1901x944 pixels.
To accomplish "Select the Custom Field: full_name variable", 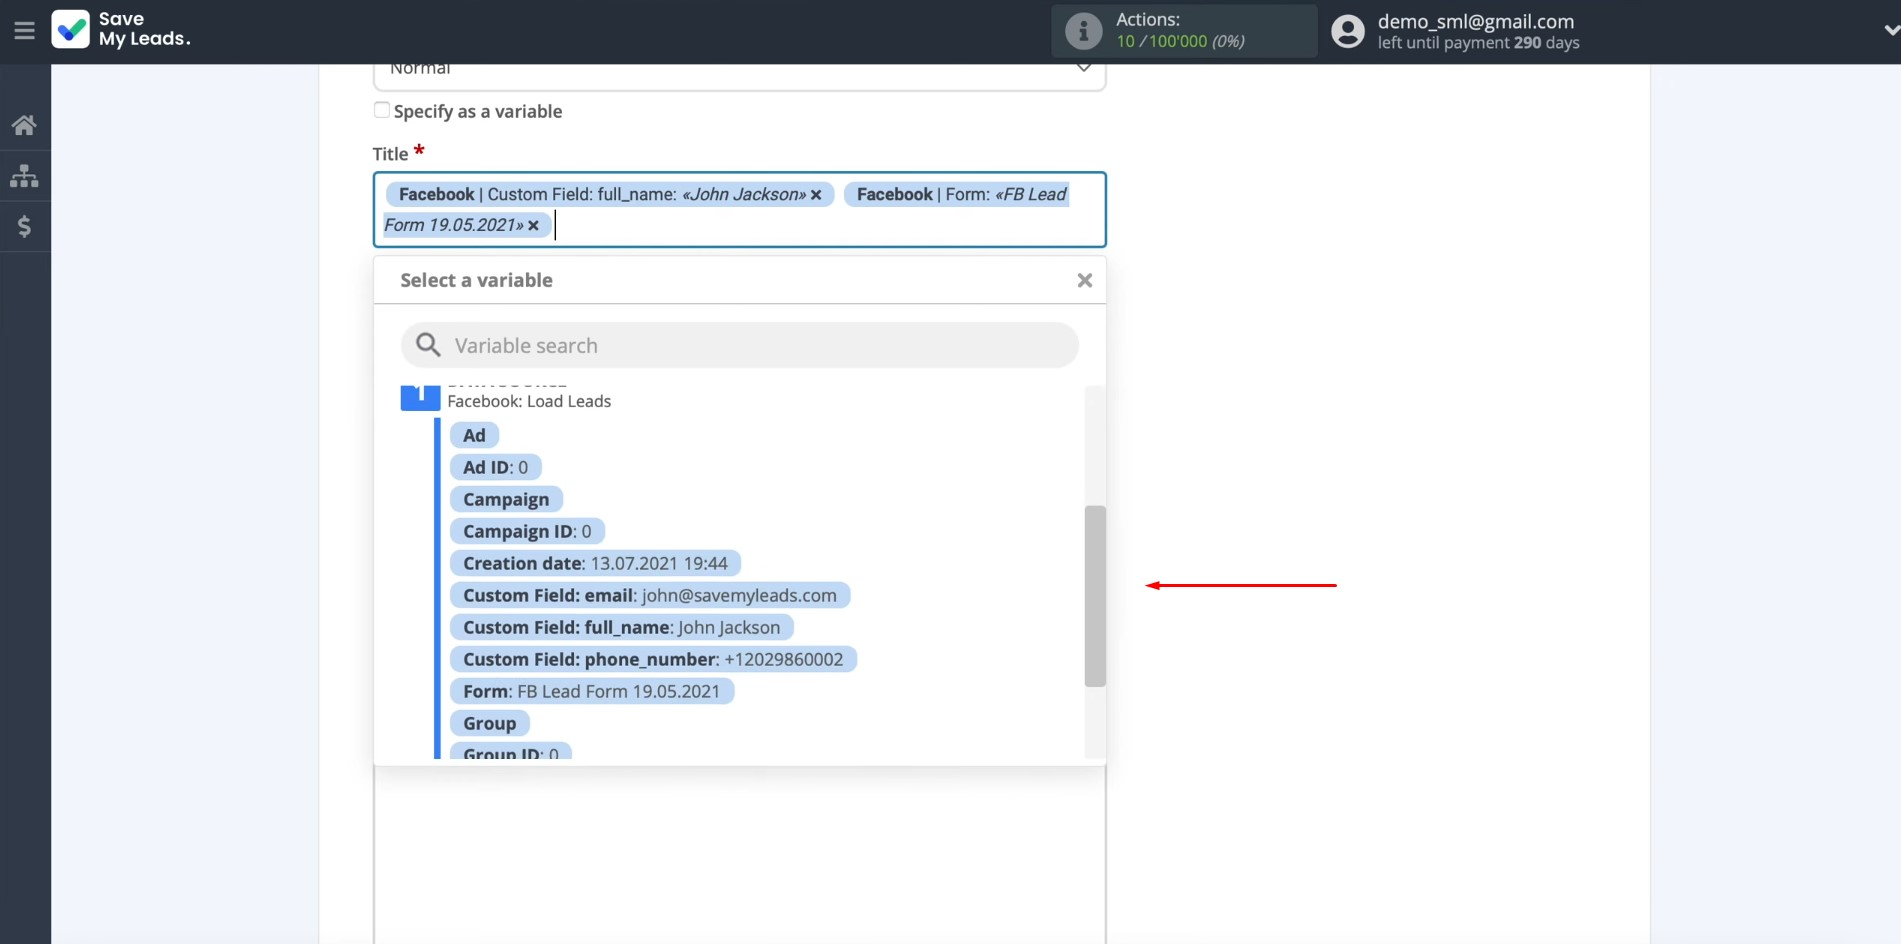I will (621, 627).
